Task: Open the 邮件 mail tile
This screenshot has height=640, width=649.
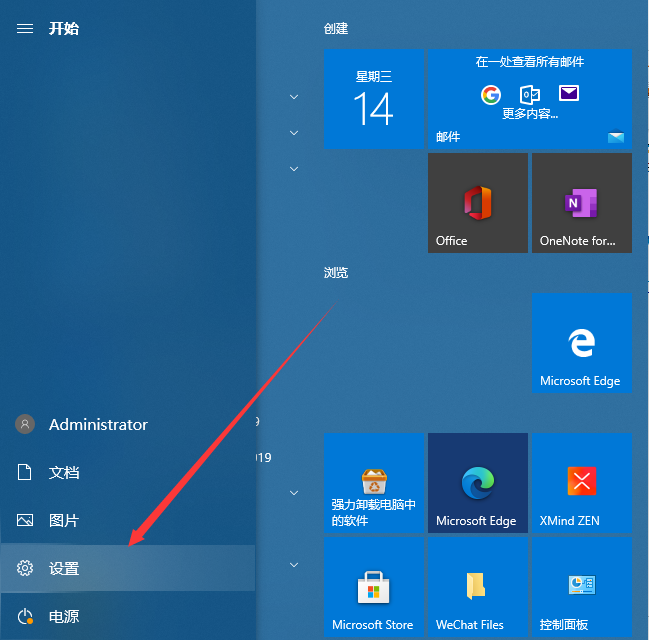Action: (529, 100)
